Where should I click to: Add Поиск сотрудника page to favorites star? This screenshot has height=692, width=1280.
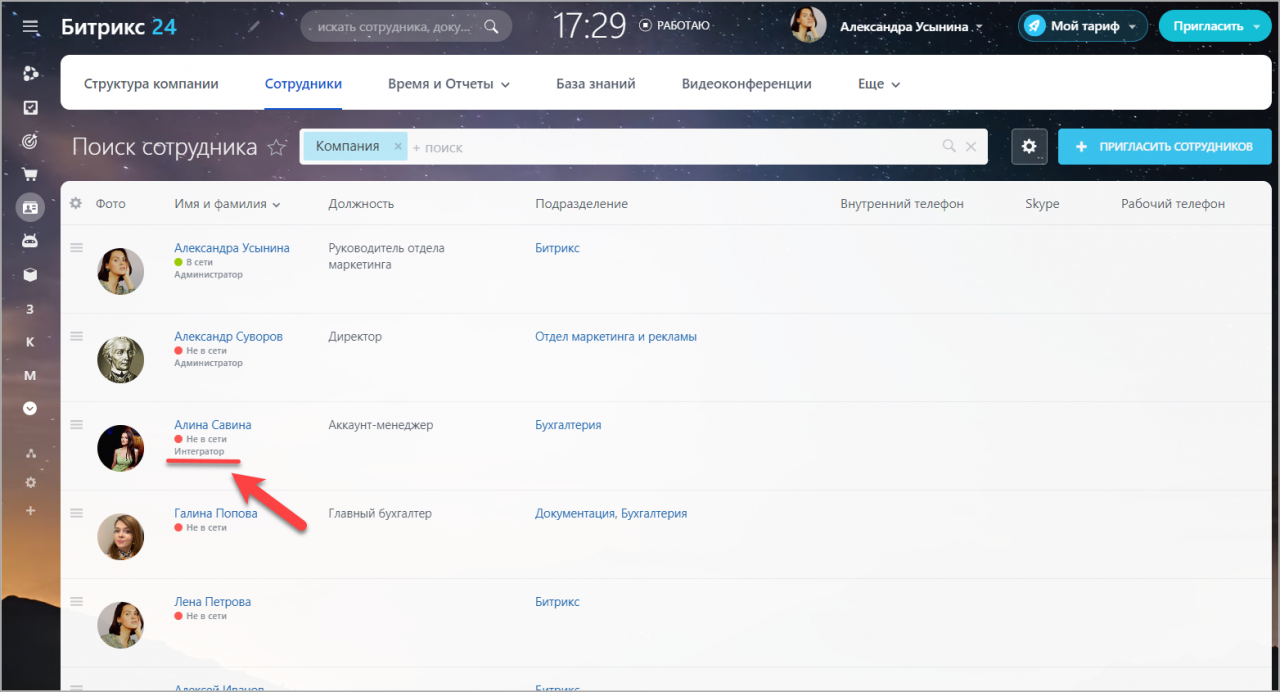pyautogui.click(x=277, y=148)
